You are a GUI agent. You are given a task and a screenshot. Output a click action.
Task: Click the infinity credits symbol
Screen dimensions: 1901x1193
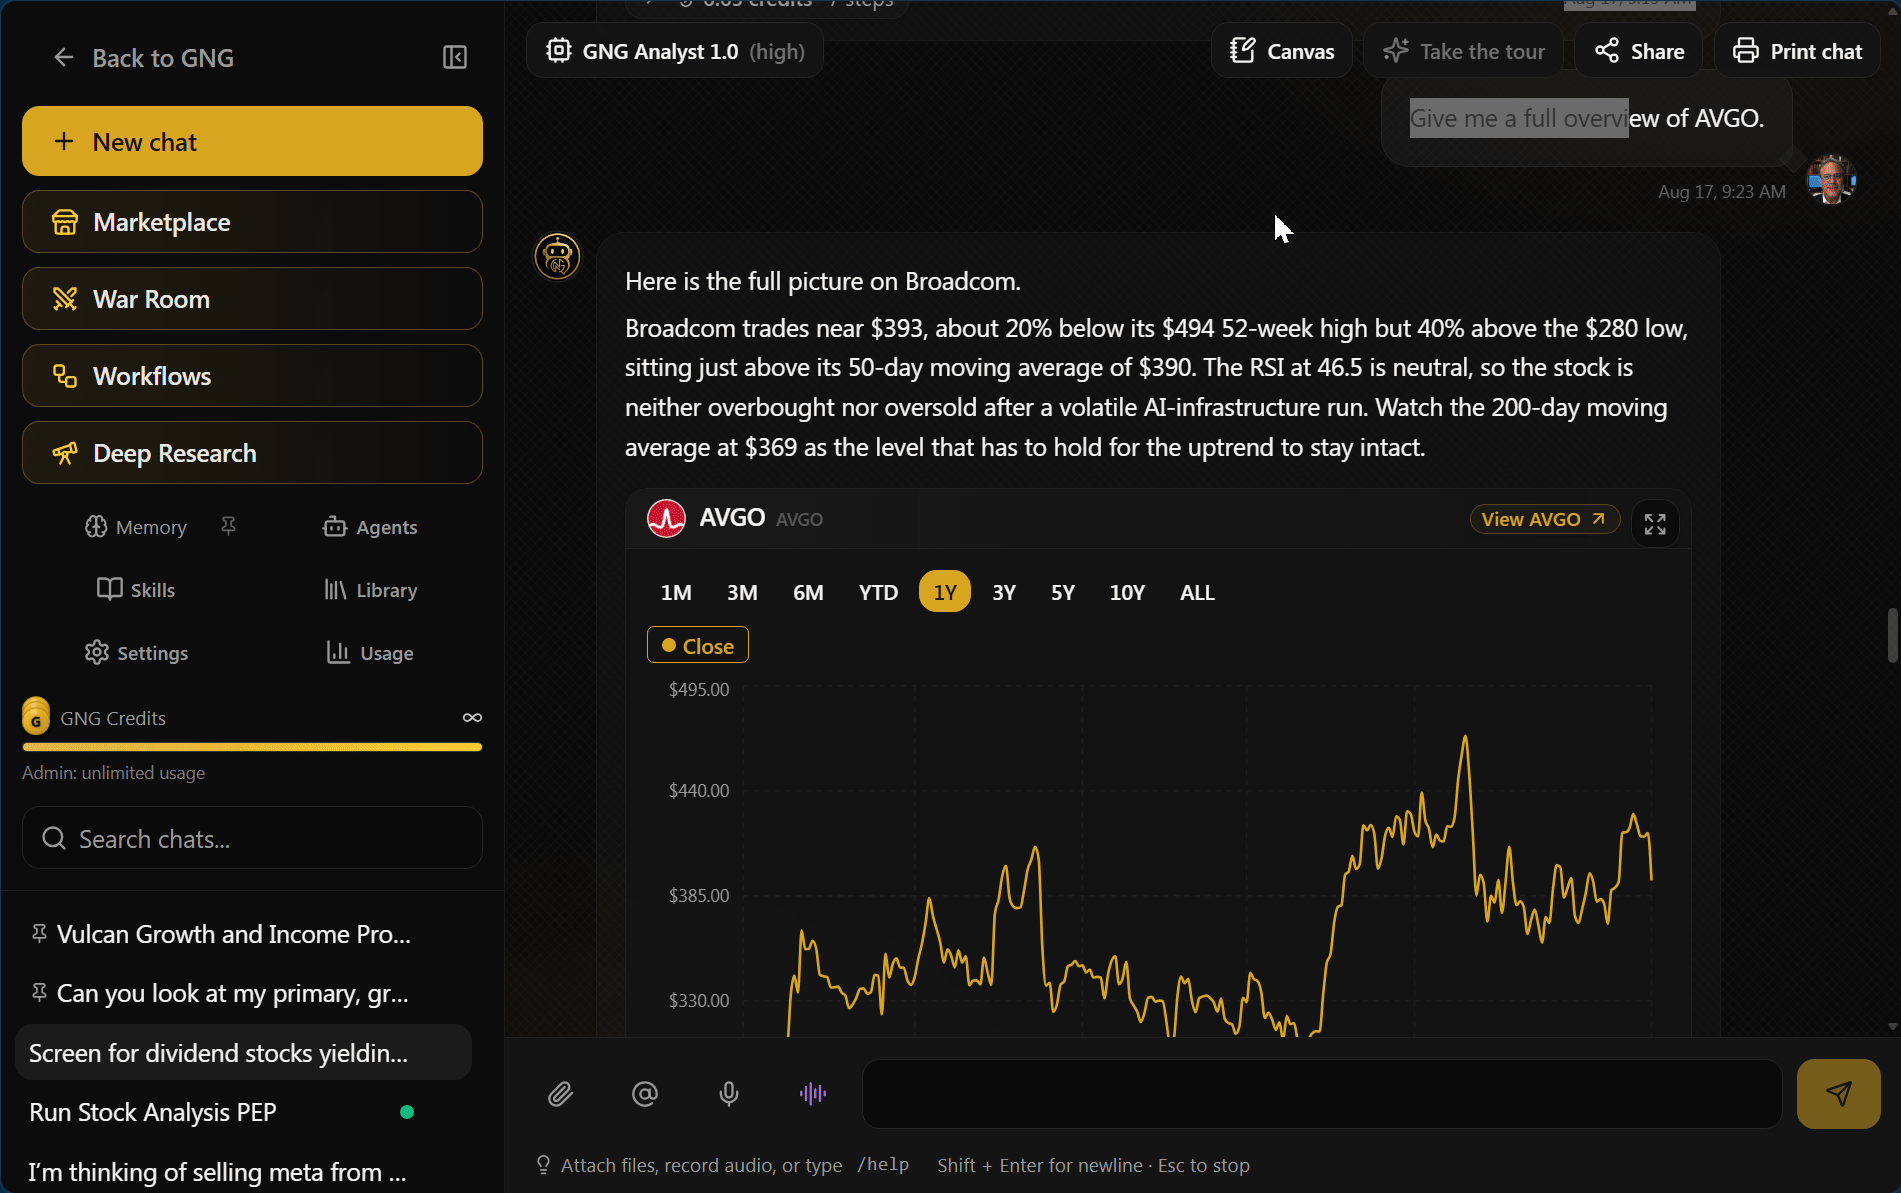click(472, 718)
